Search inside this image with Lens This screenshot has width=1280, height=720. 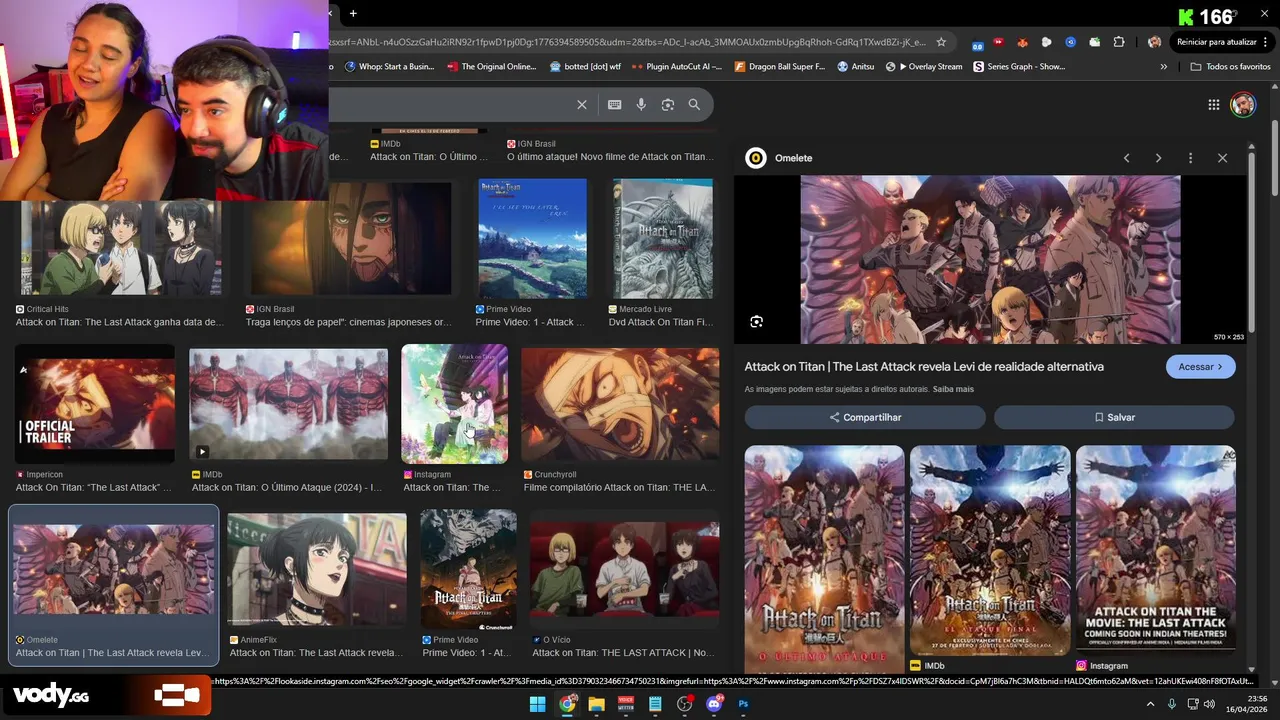(x=757, y=321)
